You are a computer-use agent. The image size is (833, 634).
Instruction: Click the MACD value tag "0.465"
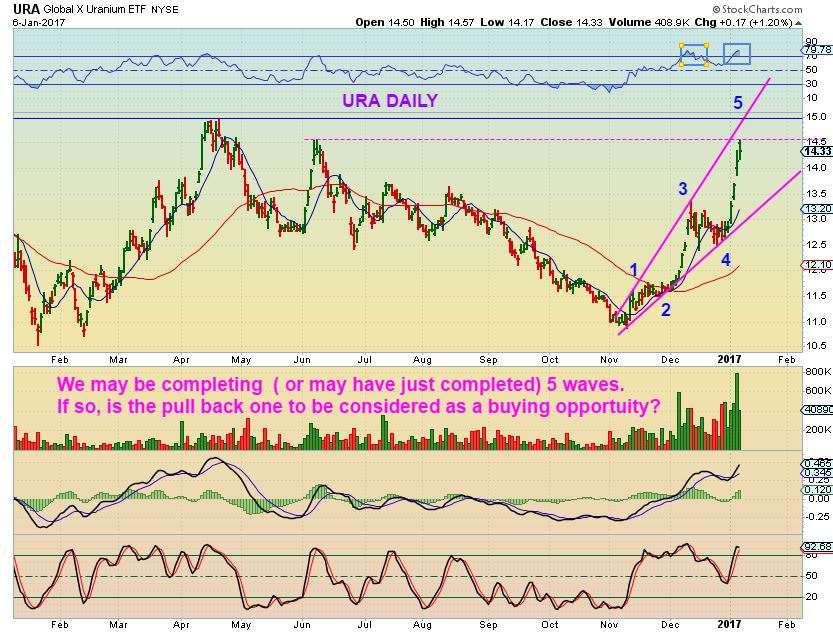817,464
